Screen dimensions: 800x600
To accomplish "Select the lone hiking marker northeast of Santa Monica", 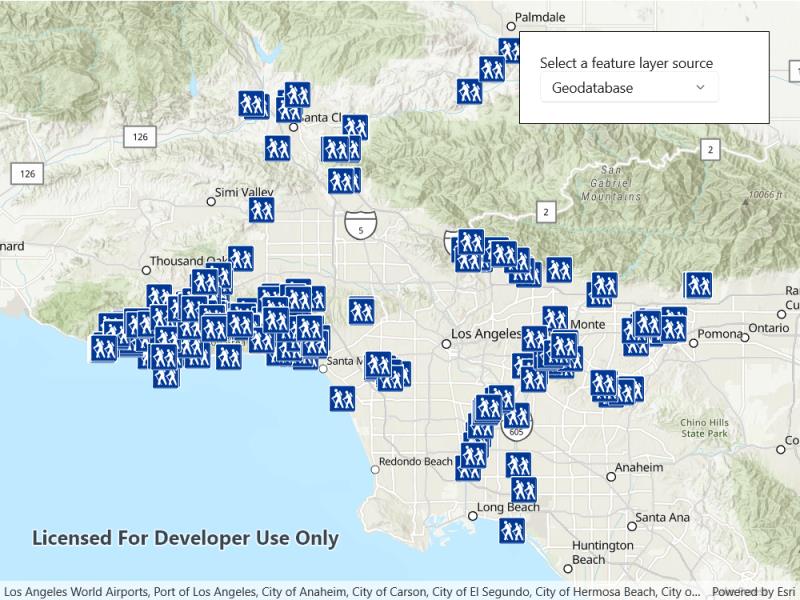I will click(362, 311).
